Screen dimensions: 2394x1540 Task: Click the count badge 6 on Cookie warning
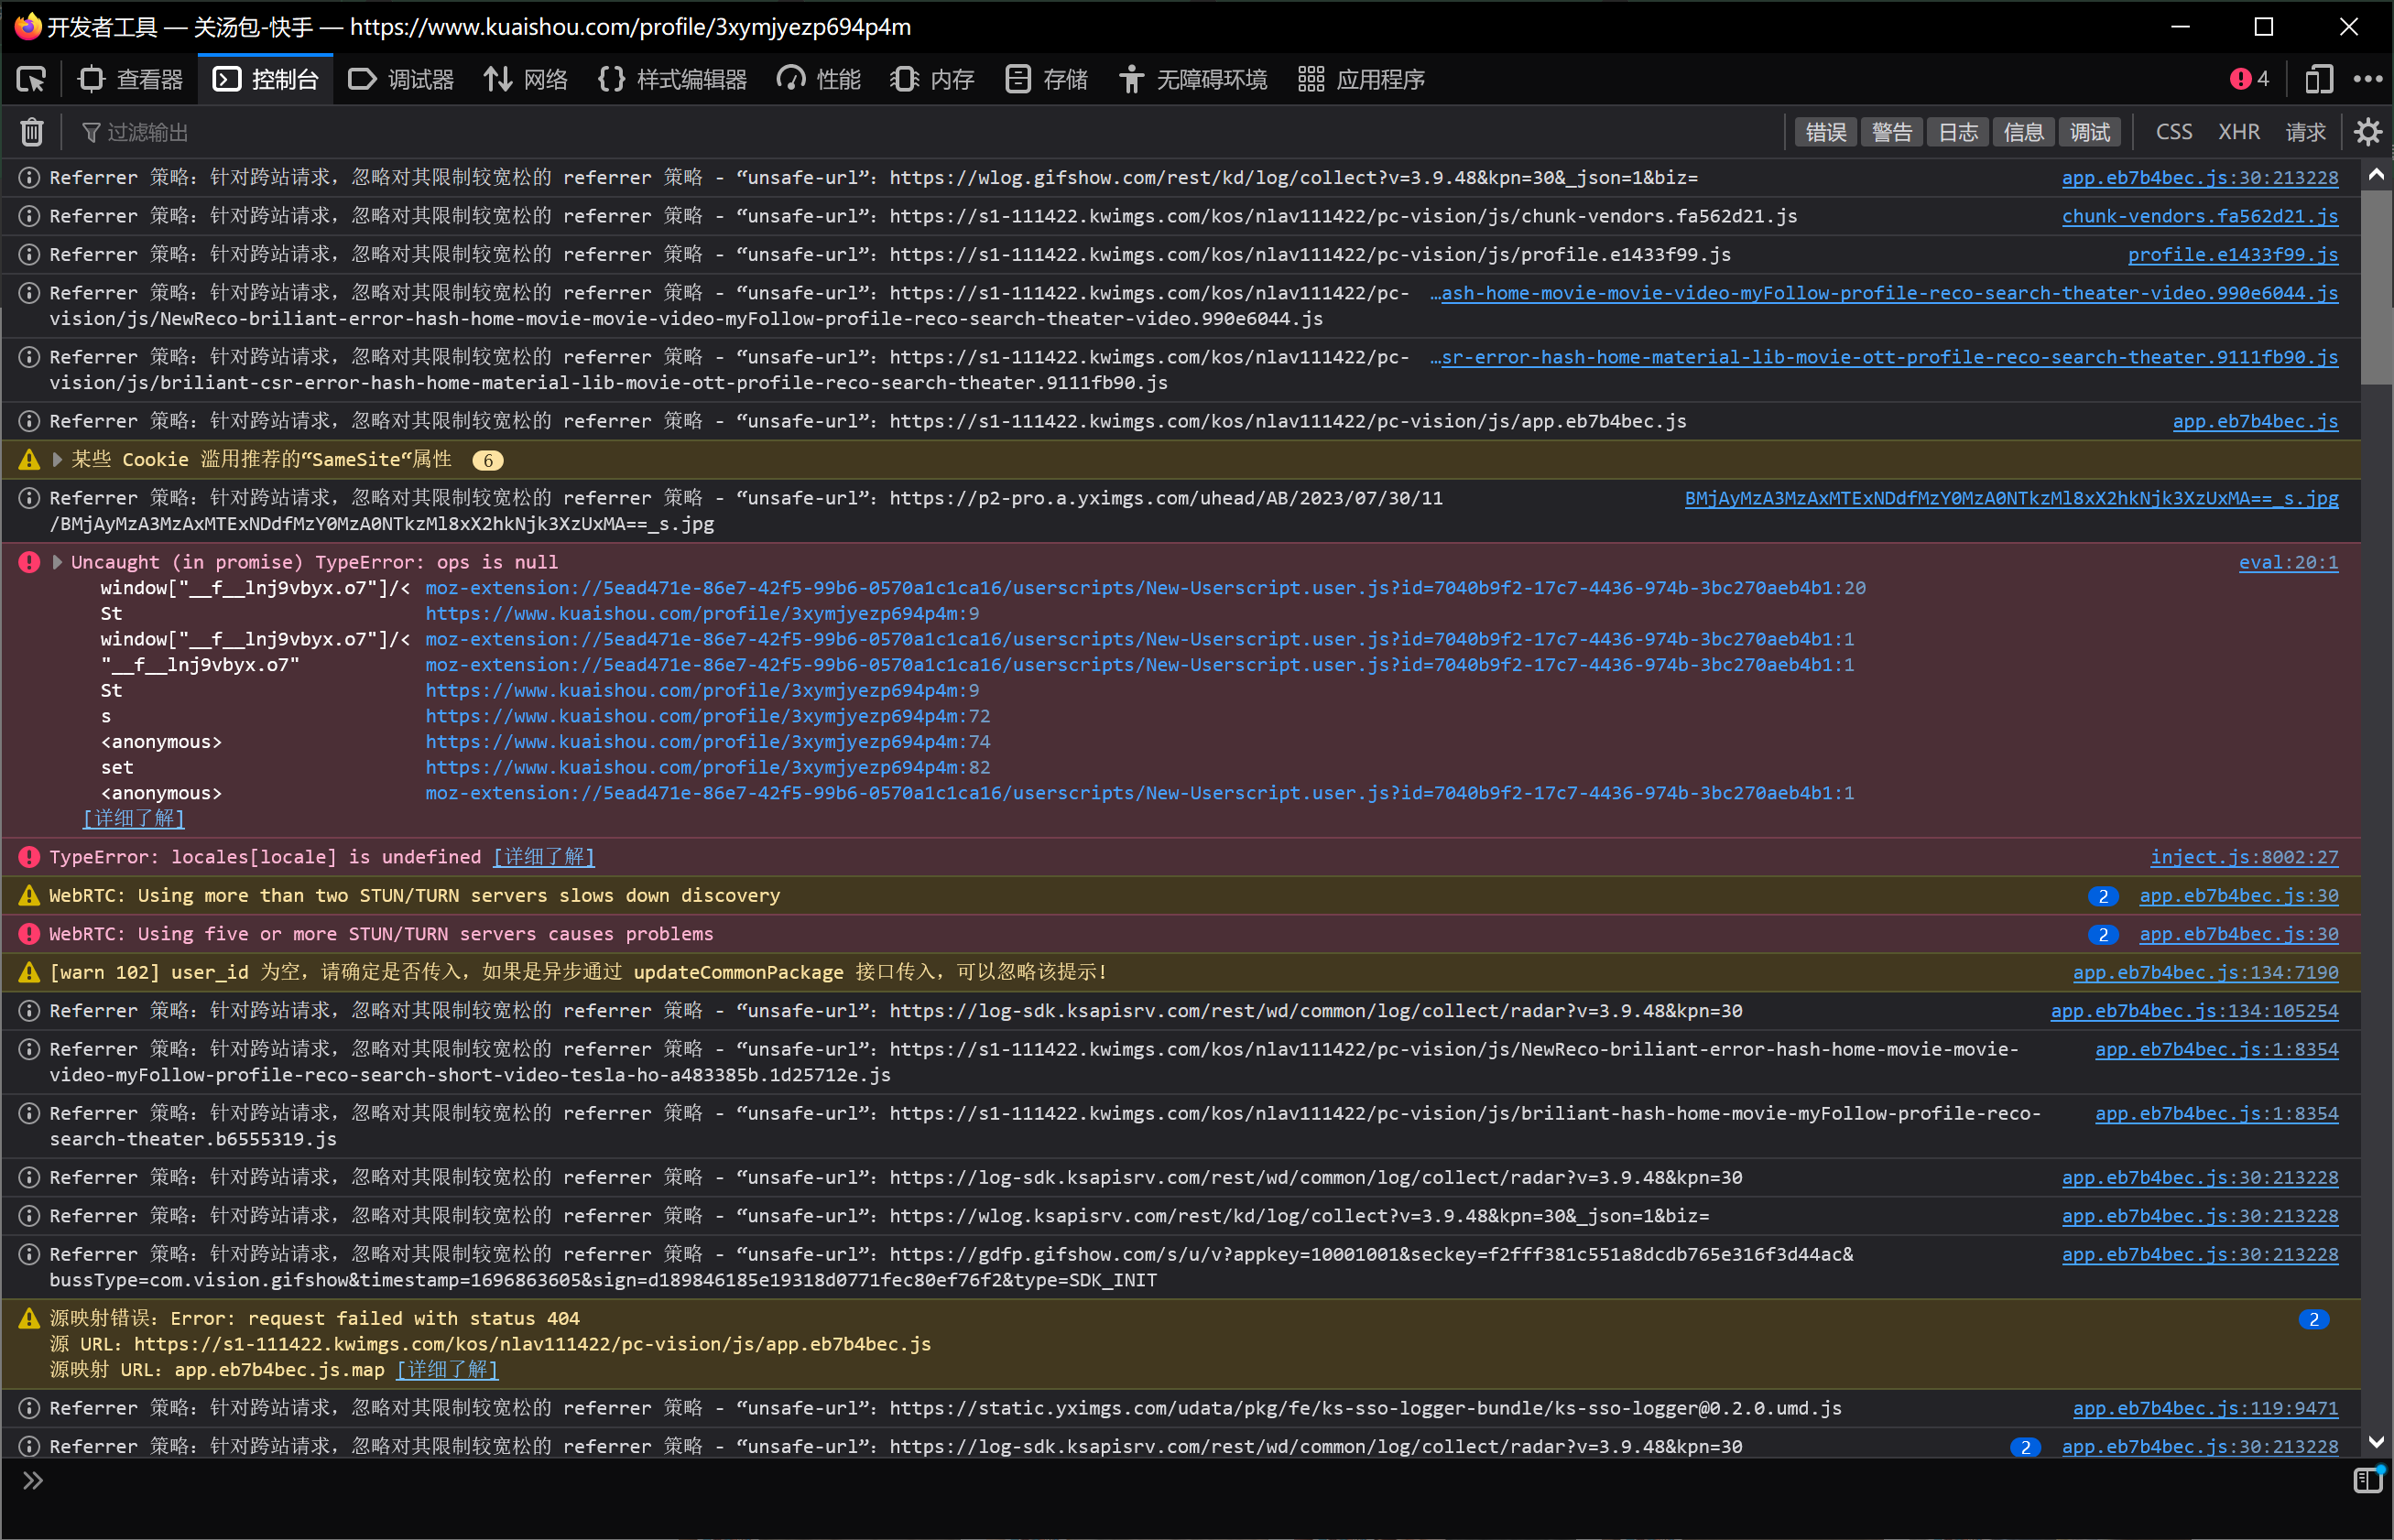[487, 460]
